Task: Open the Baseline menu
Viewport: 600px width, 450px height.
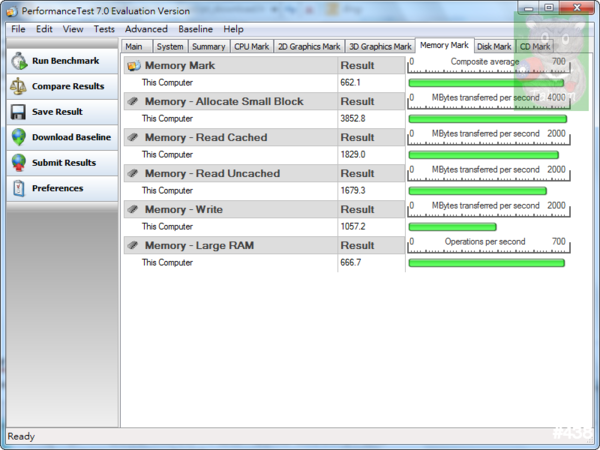Action: (195, 29)
